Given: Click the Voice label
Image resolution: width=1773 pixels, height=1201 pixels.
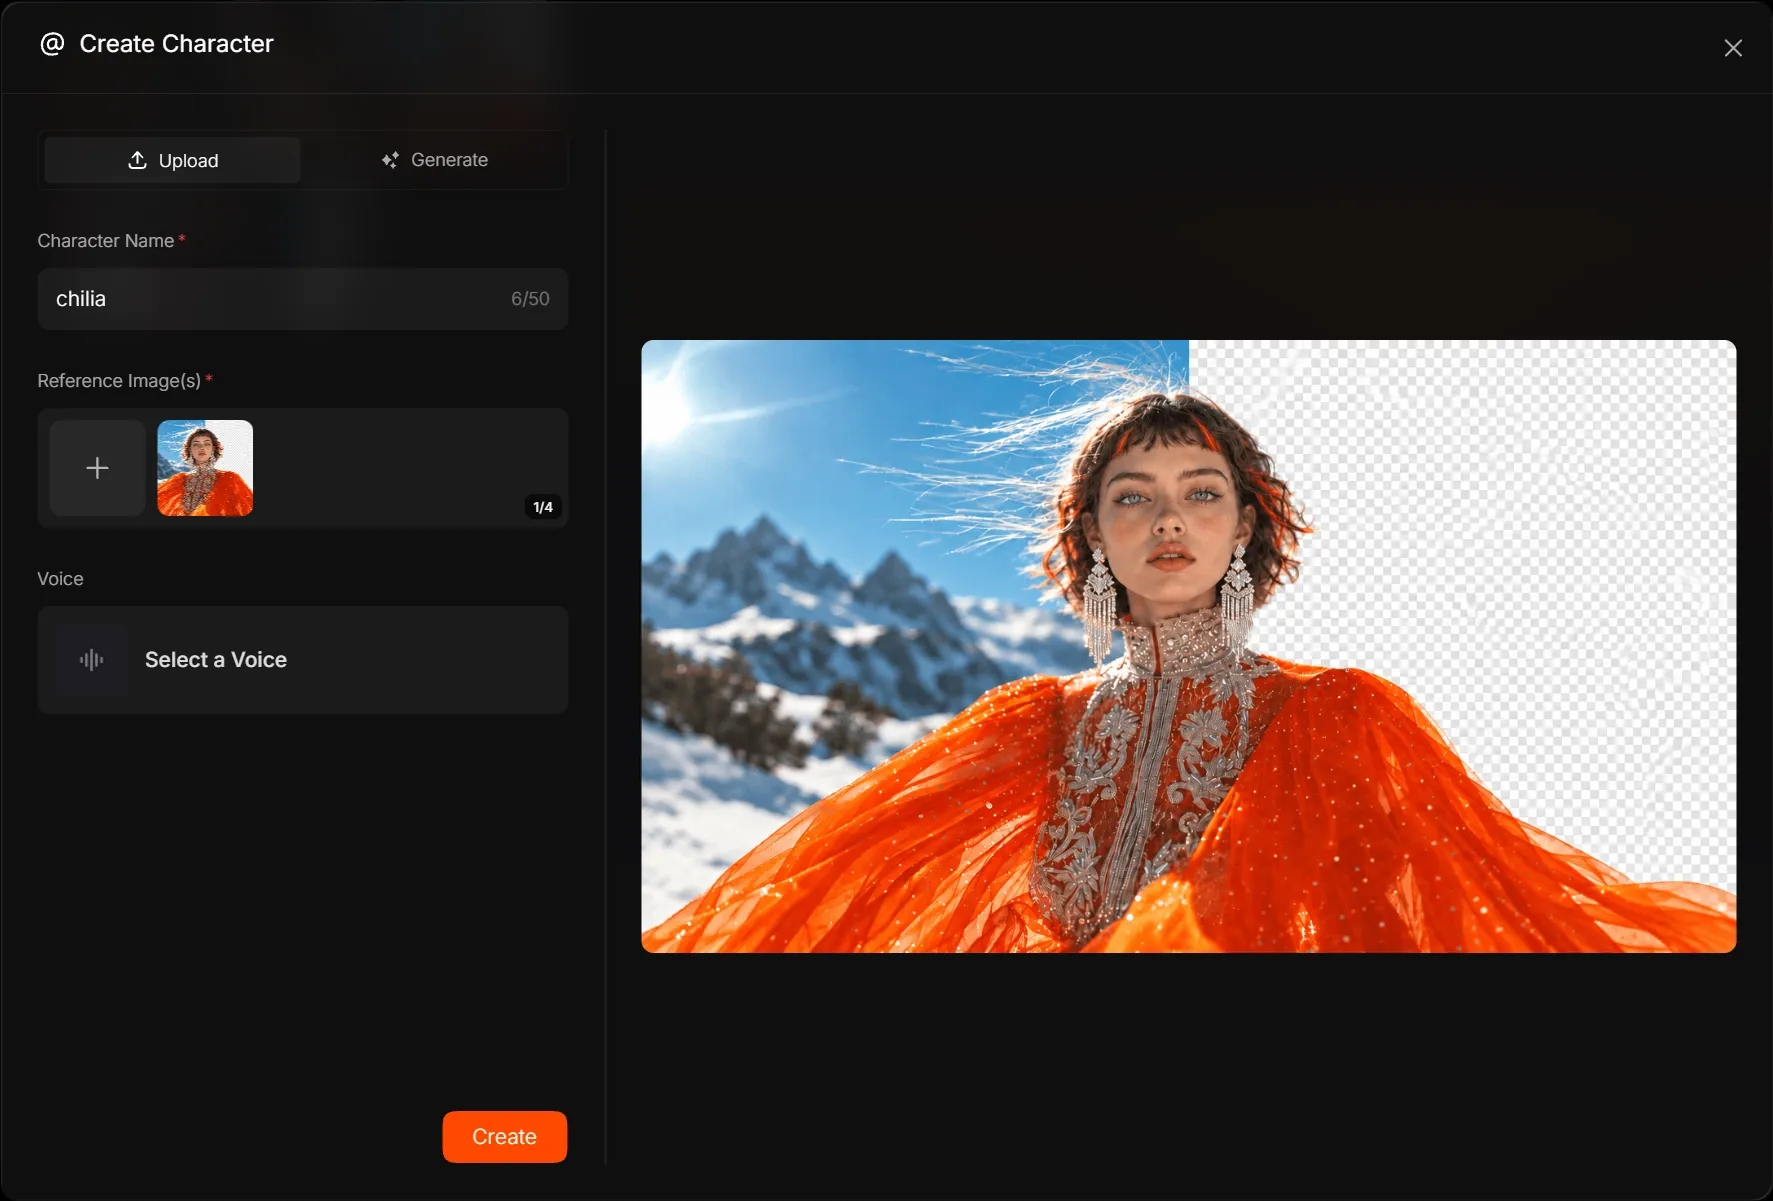Looking at the screenshot, I should (60, 579).
